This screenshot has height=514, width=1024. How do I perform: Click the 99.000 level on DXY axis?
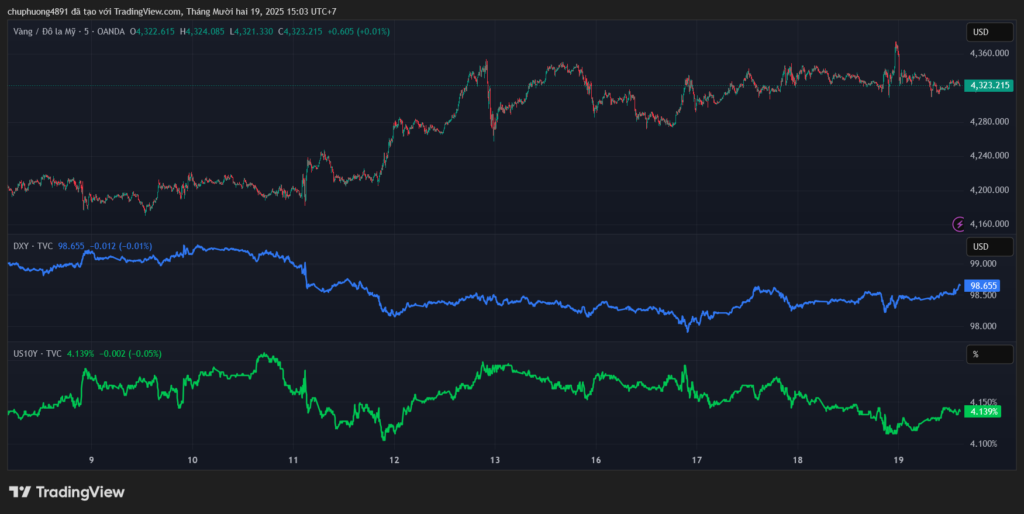985,264
